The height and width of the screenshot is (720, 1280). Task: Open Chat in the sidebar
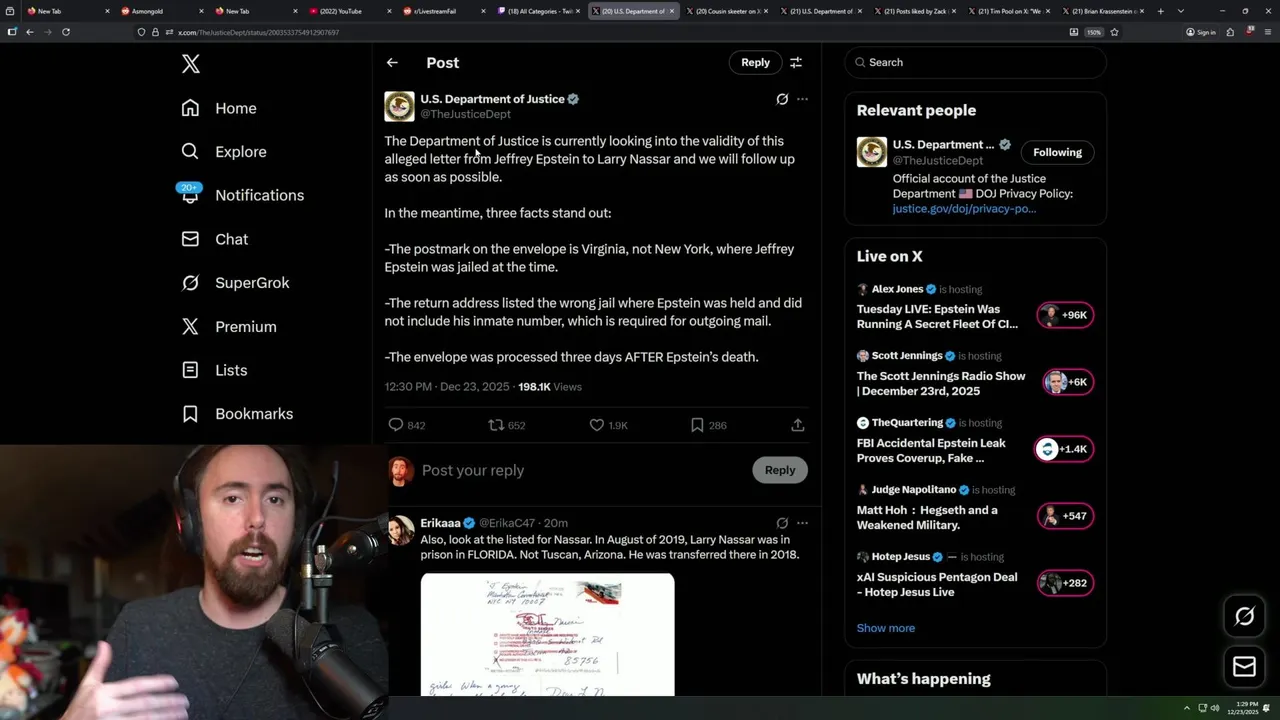215,239
